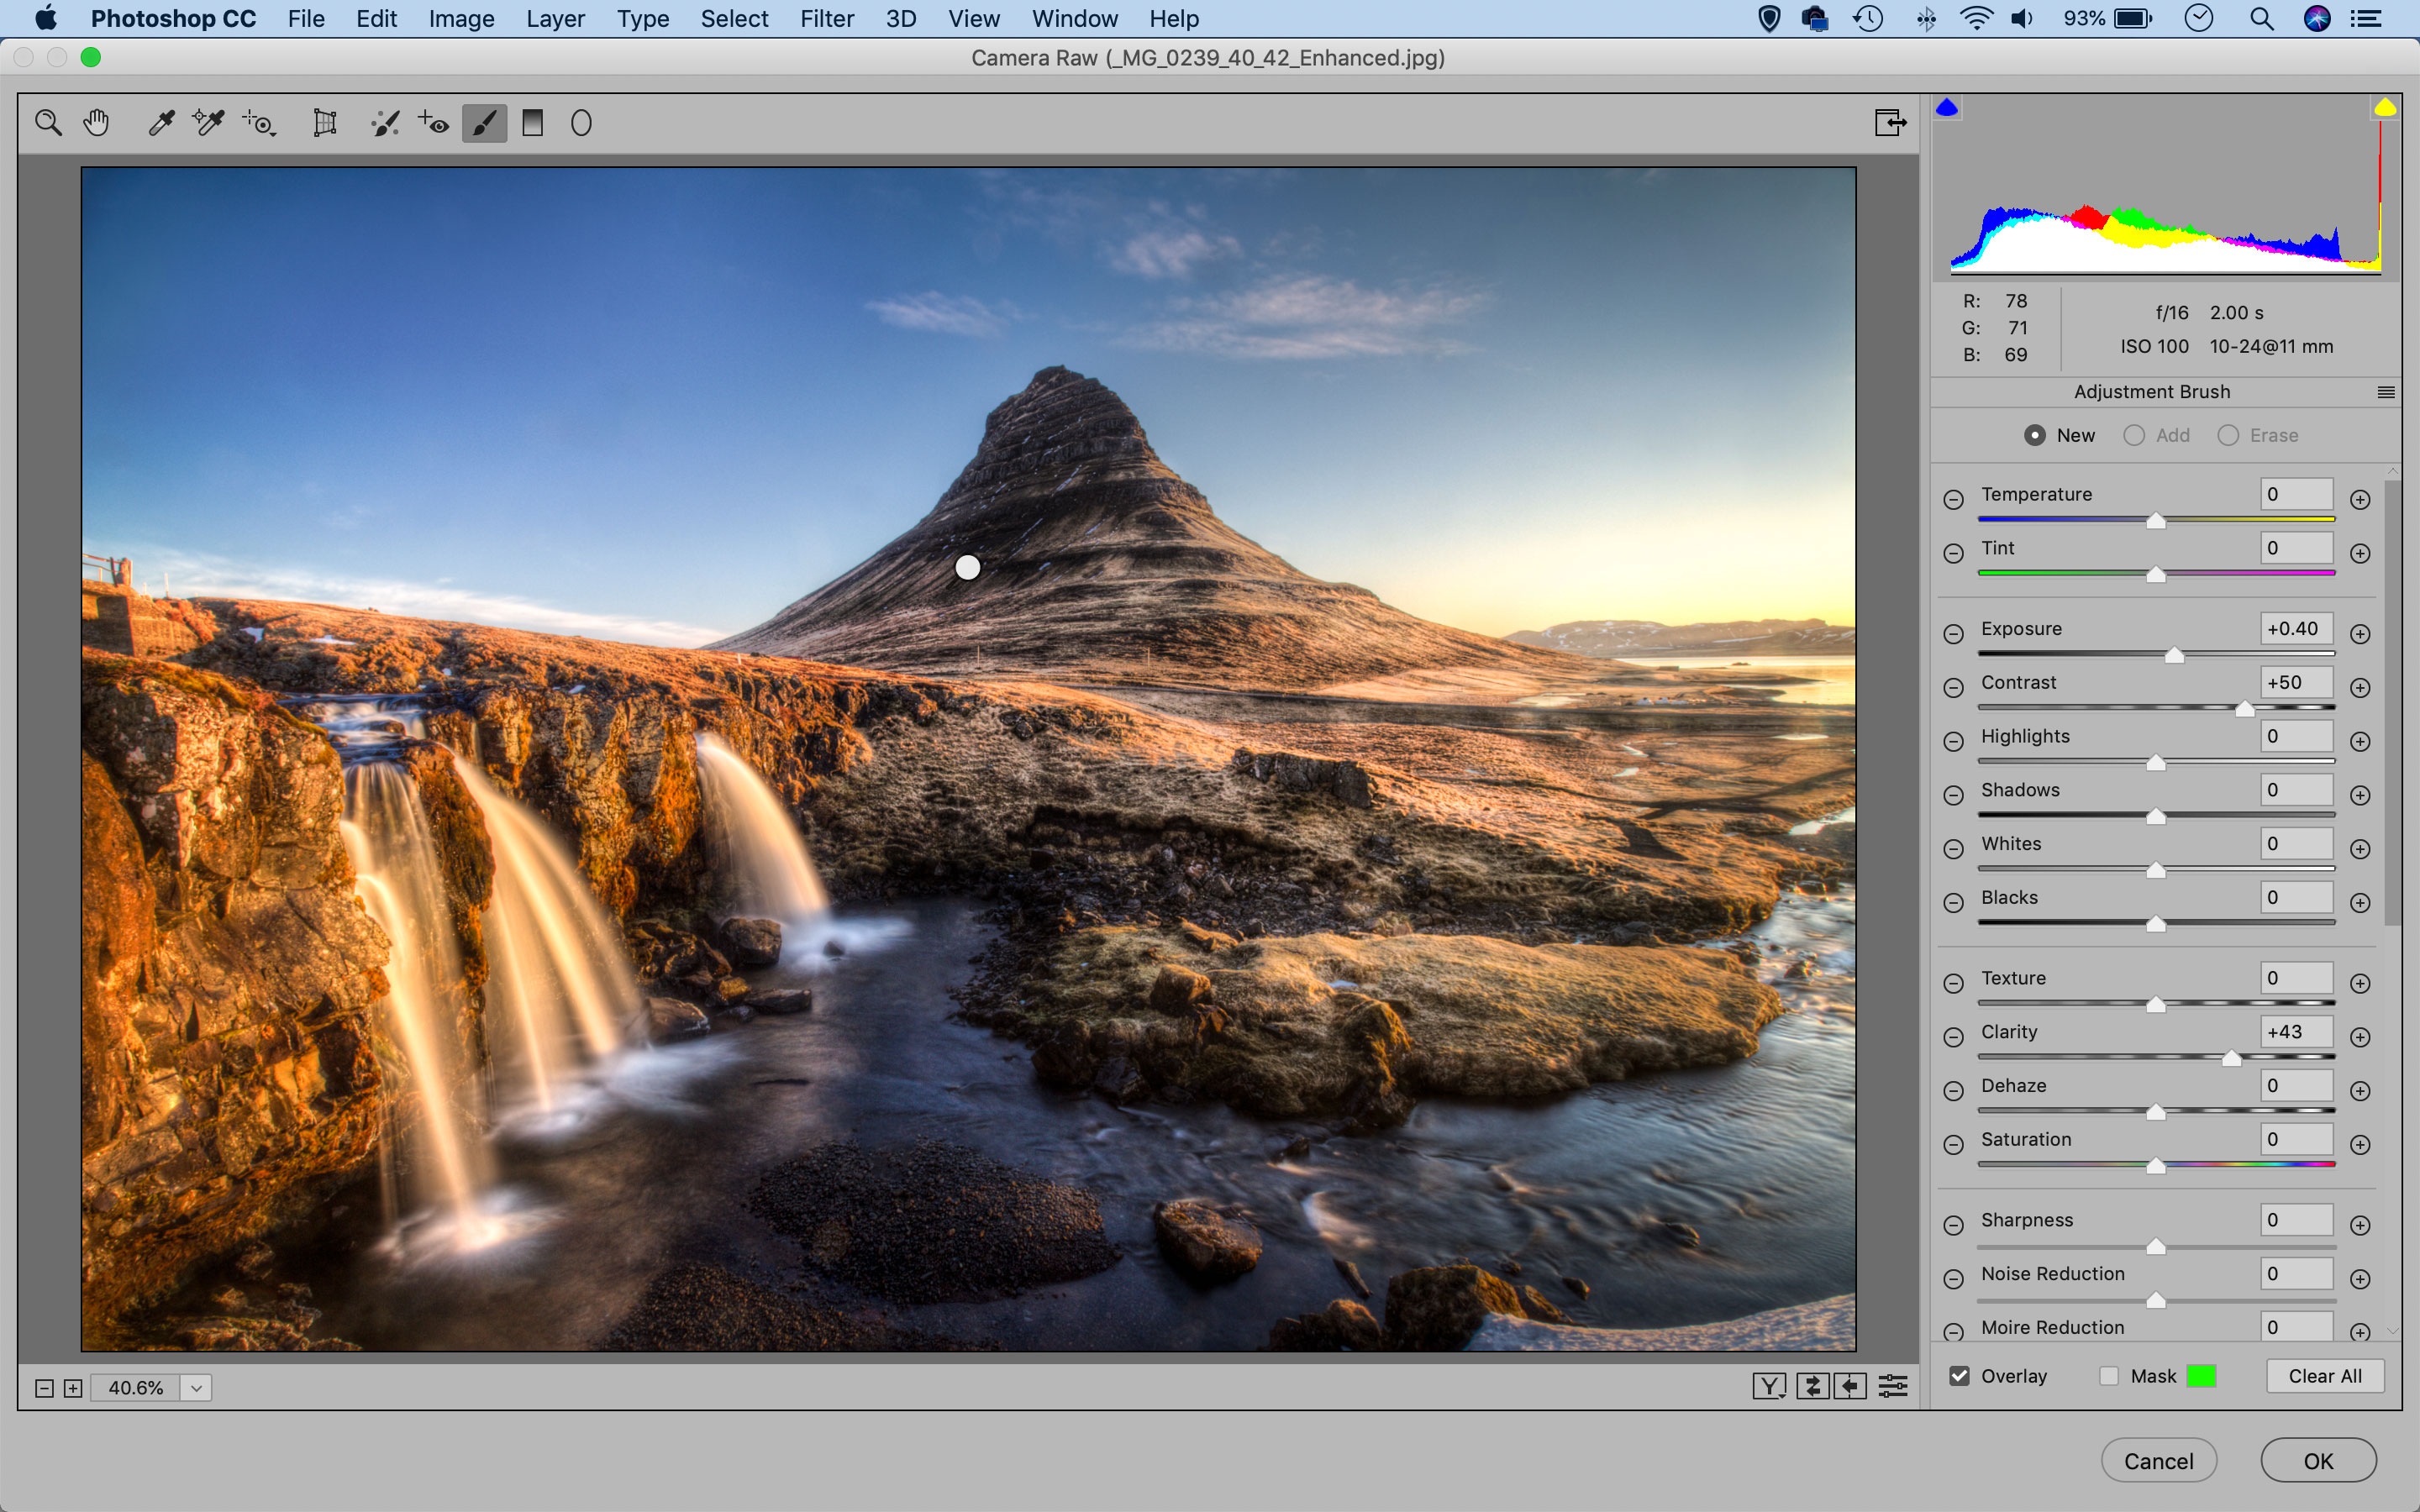
Task: Select the Adjustment Brush tool
Action: point(484,122)
